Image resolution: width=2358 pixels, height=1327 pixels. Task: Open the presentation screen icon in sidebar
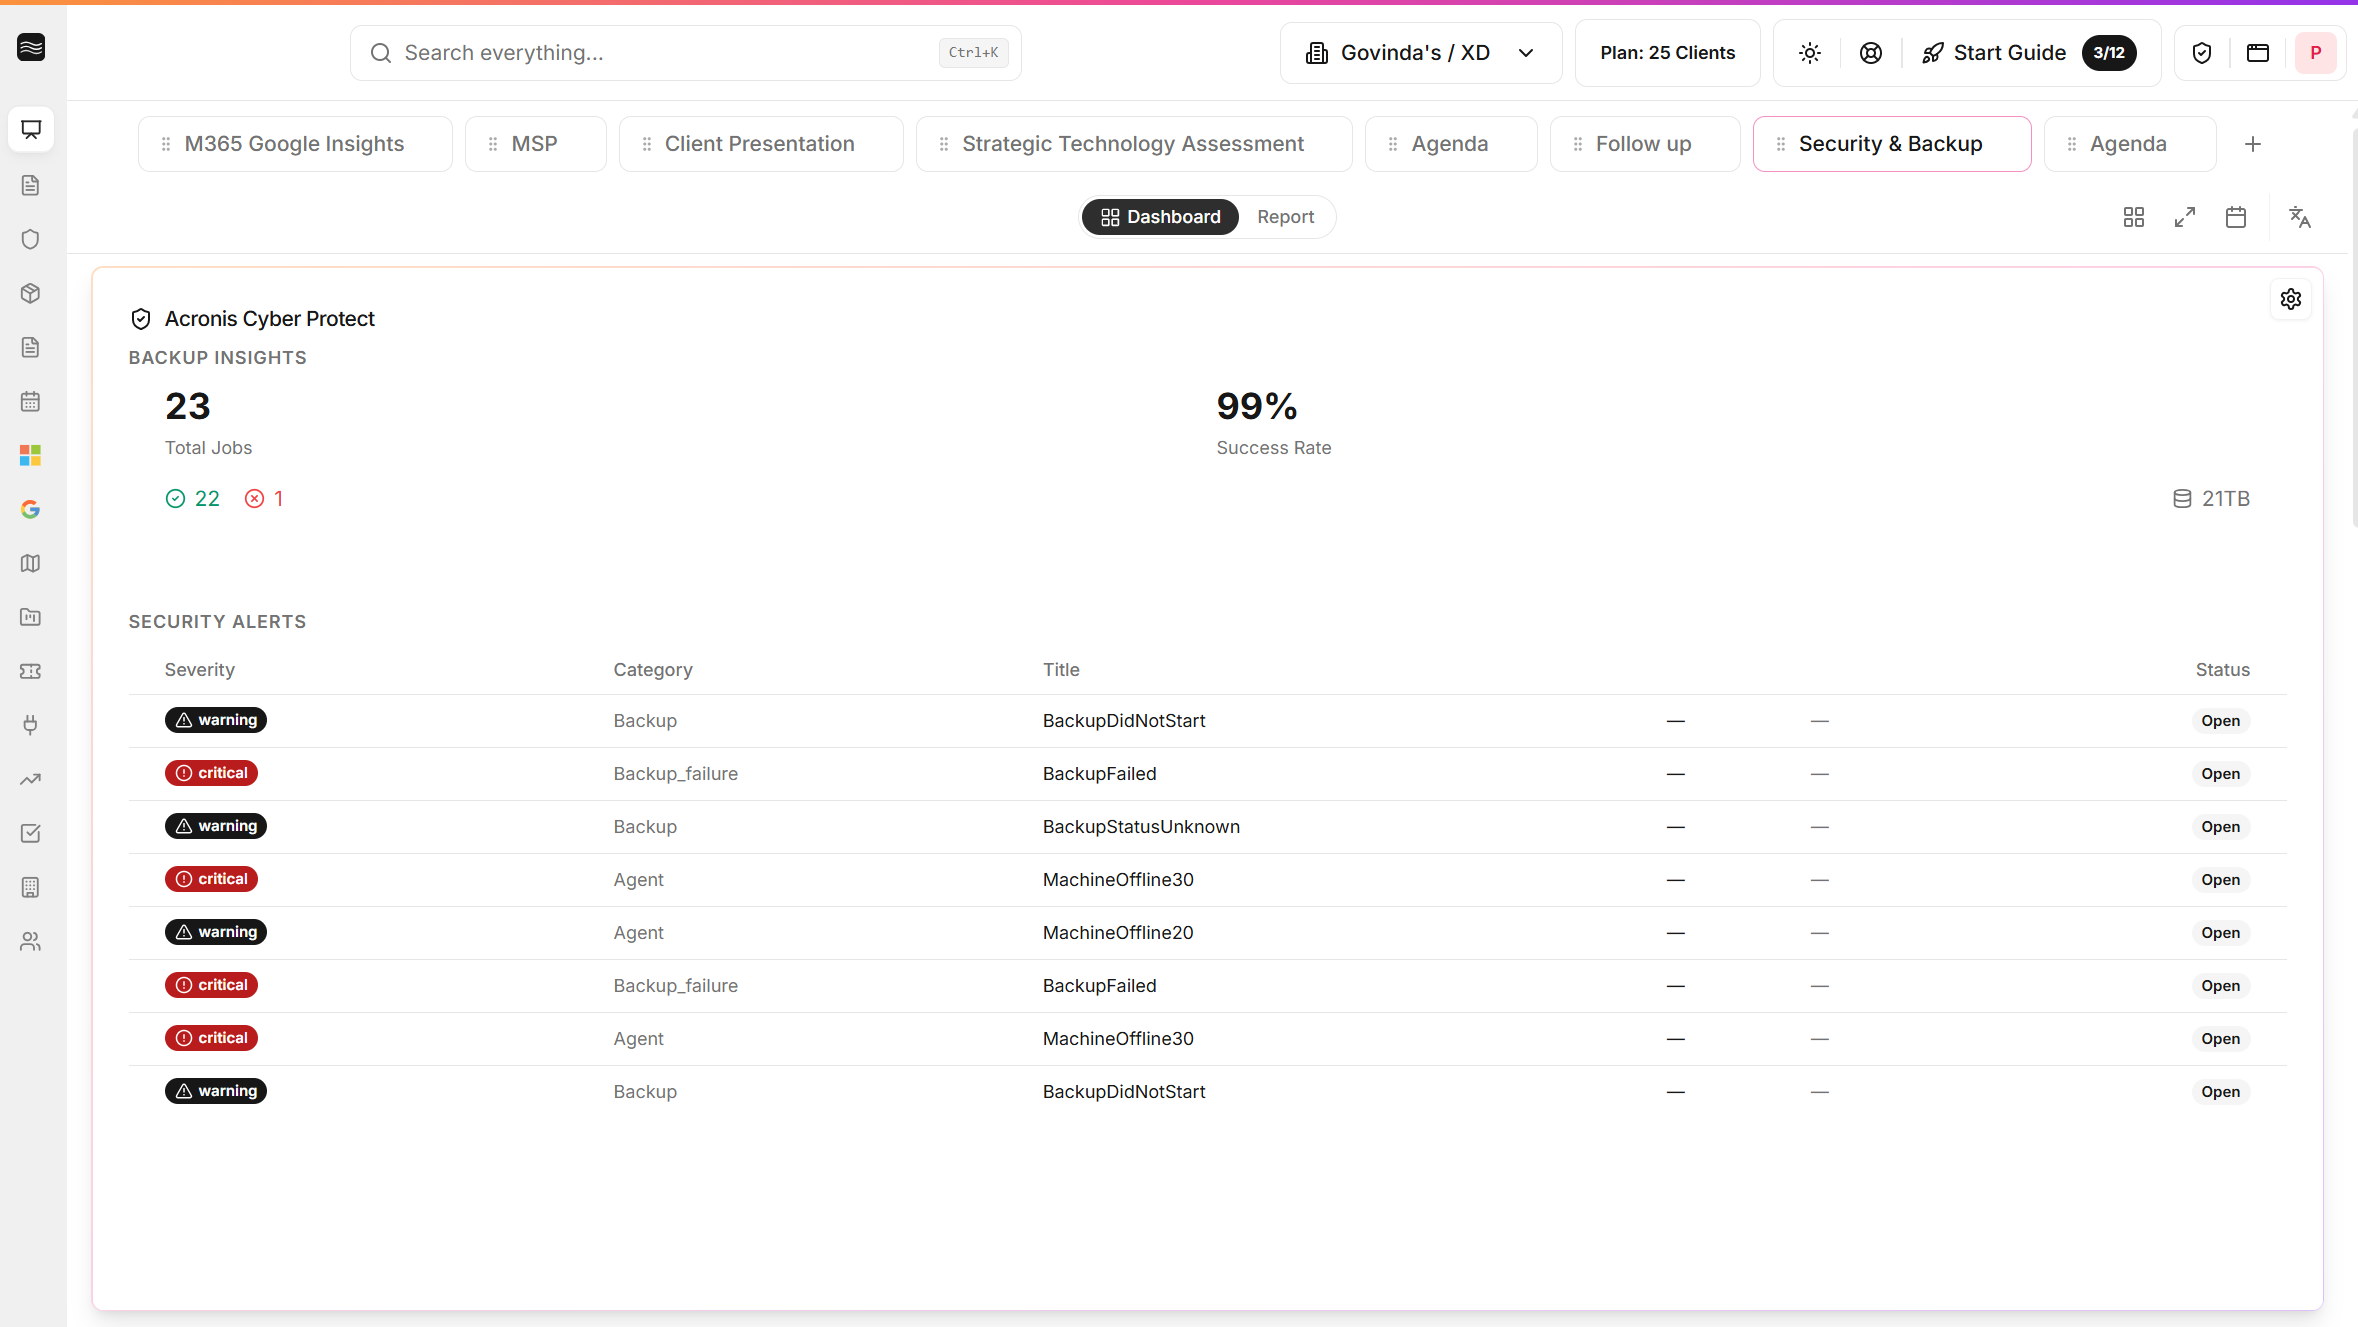click(x=31, y=130)
